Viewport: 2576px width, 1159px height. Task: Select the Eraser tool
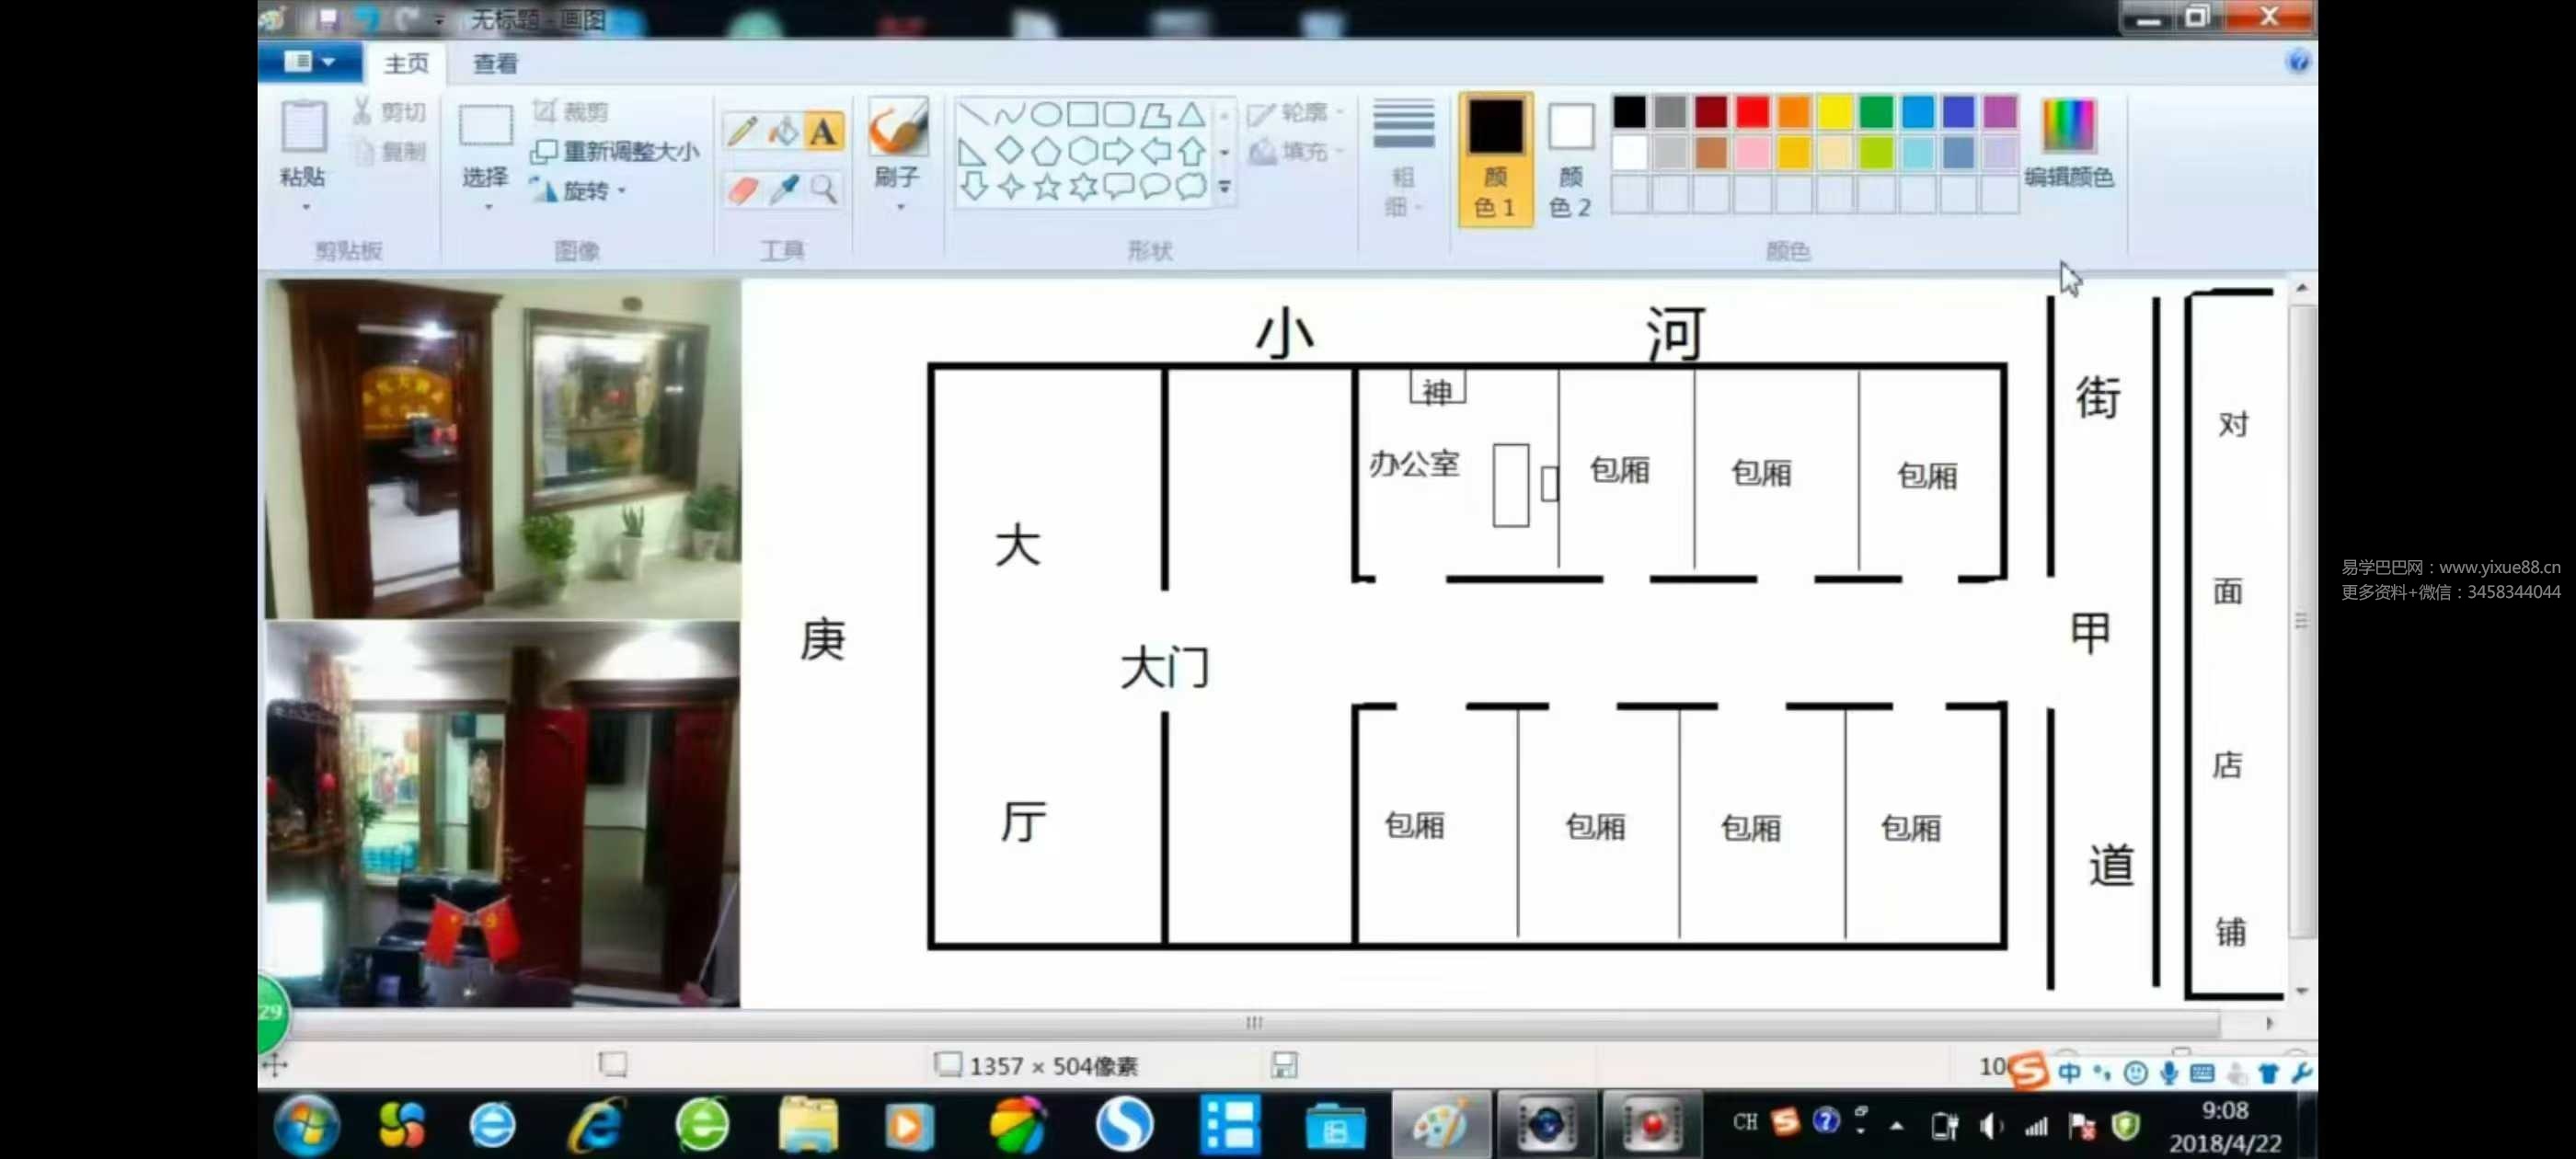(742, 189)
